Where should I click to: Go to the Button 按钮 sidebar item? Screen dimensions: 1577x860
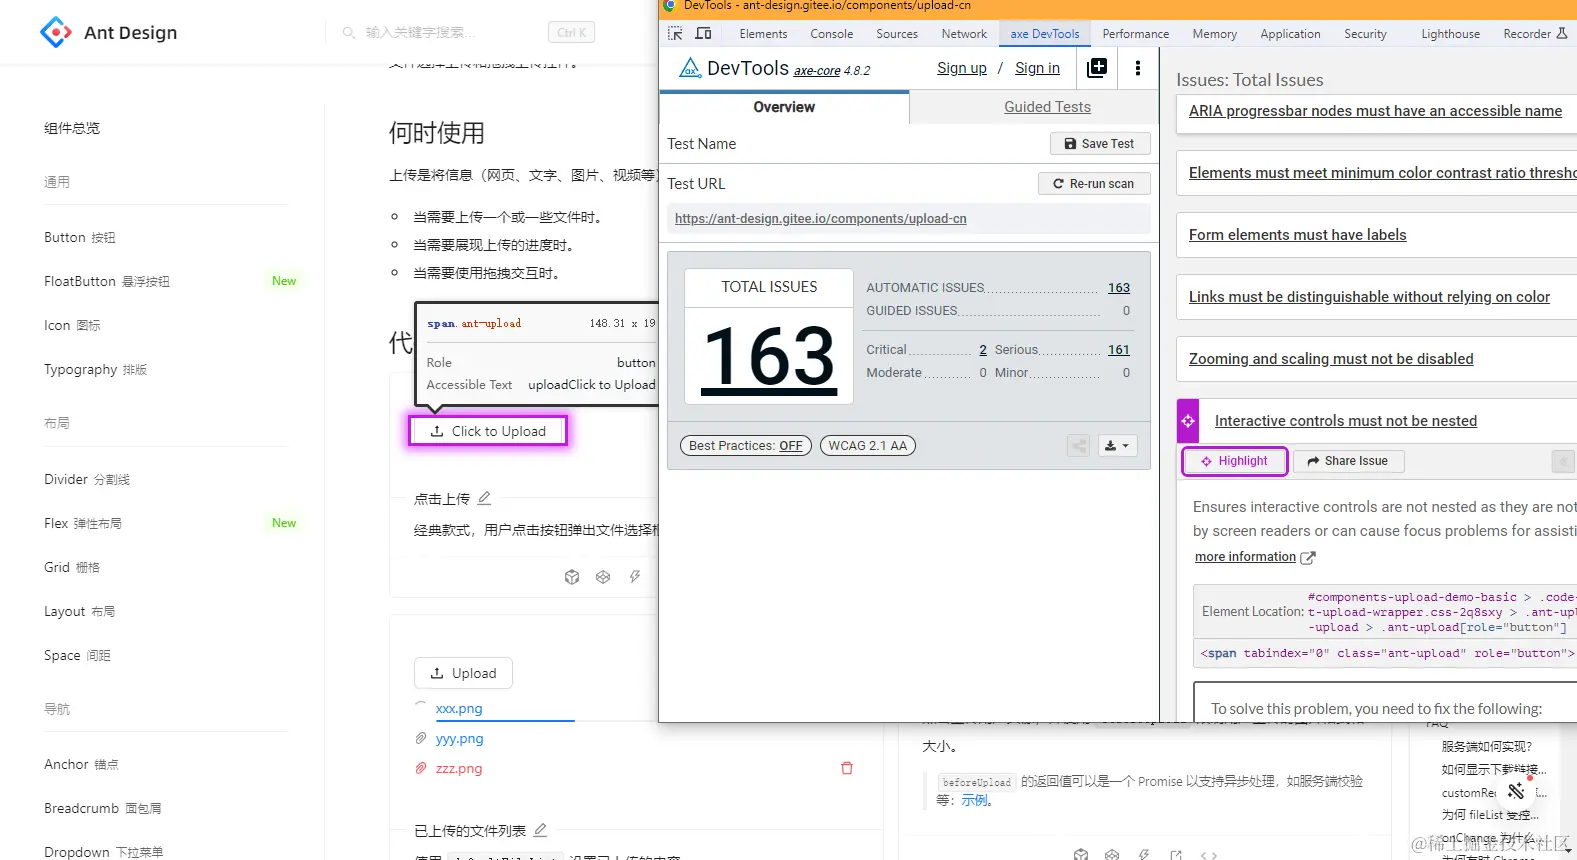coord(80,237)
